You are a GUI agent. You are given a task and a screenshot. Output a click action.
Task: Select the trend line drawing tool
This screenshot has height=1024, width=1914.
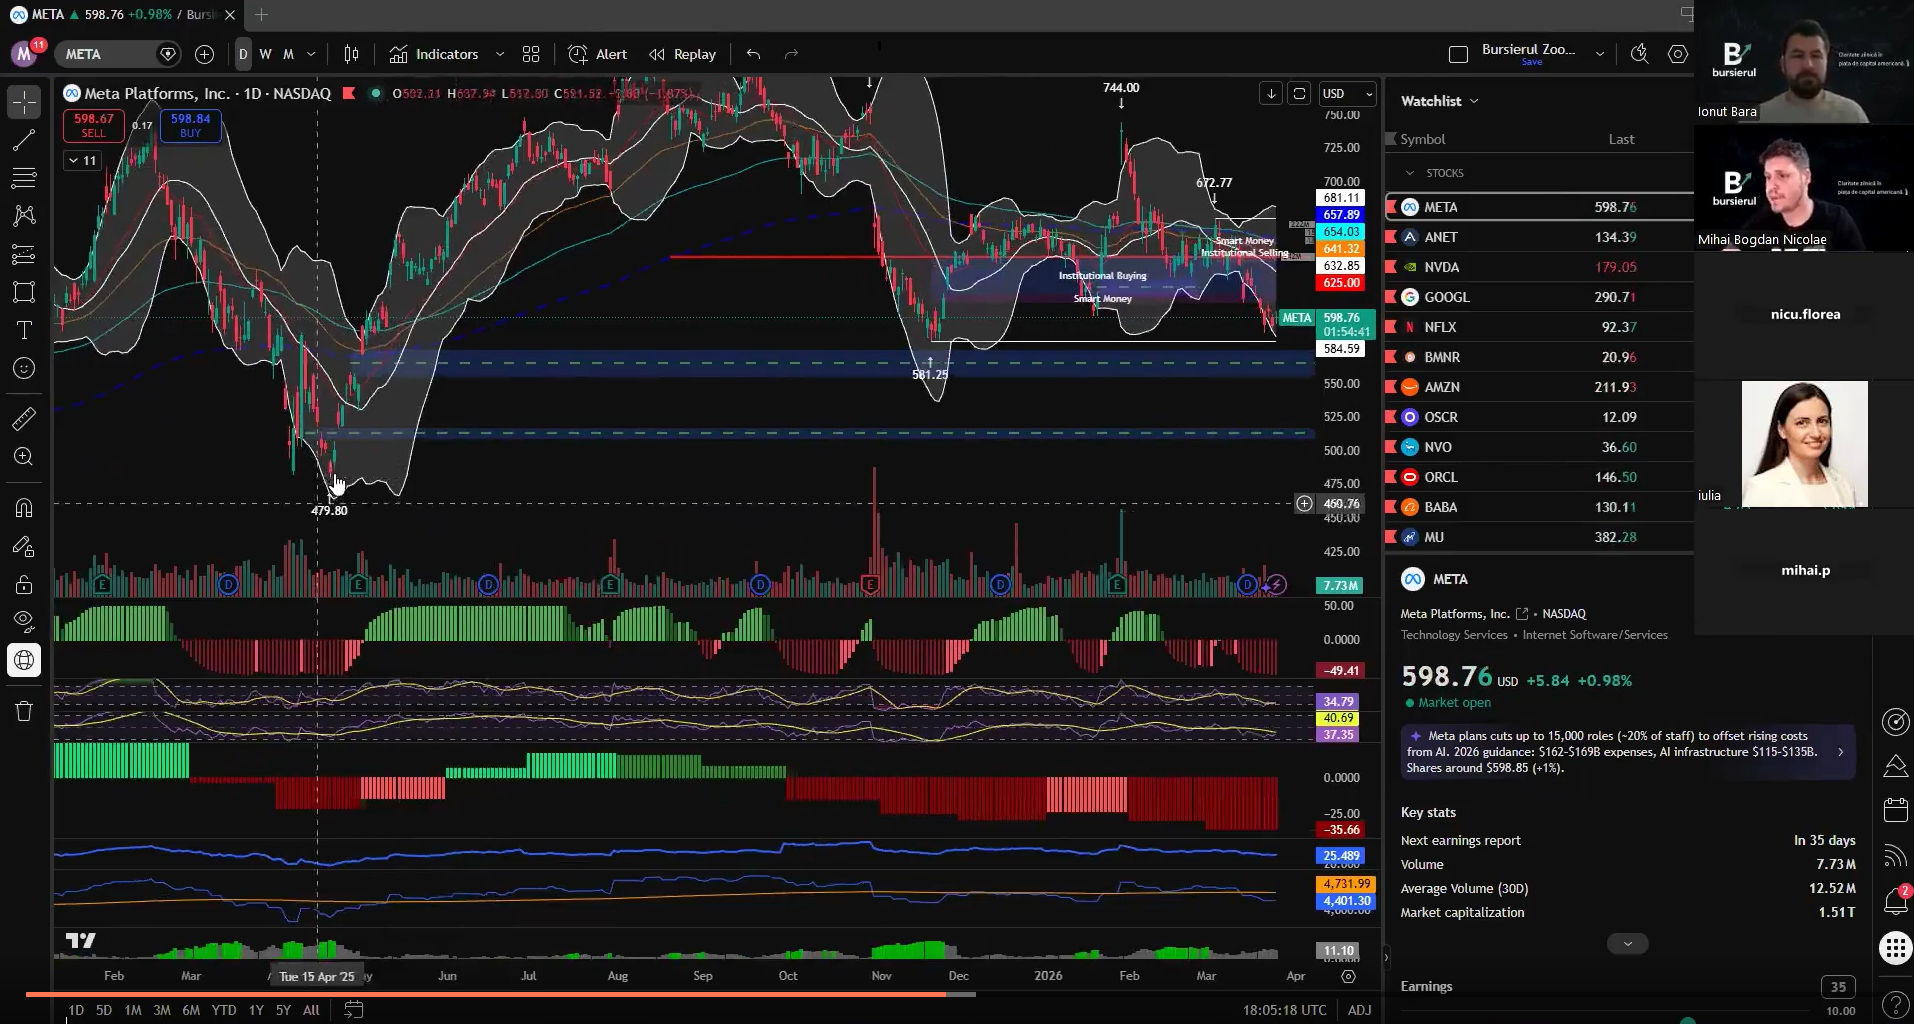tap(23, 140)
